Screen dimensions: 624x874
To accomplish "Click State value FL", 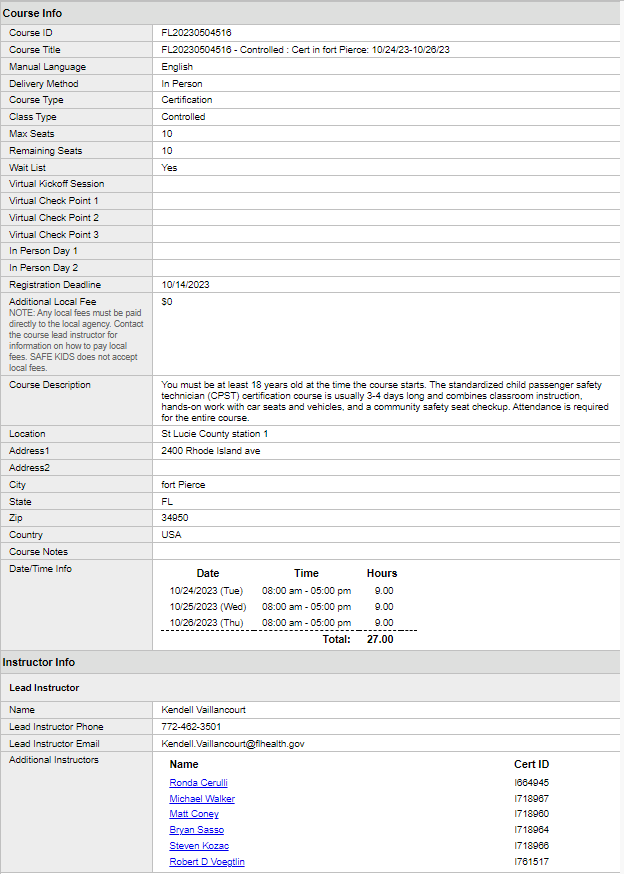I will pyautogui.click(x=167, y=502).
